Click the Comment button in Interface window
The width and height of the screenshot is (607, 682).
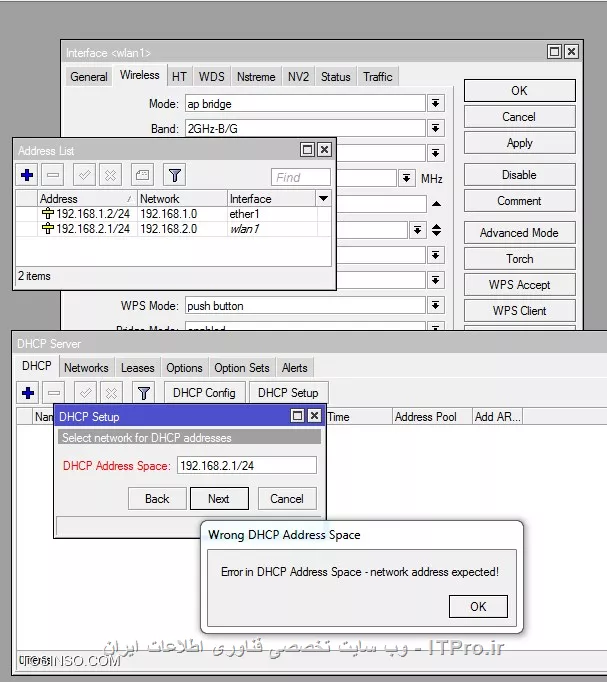520,201
